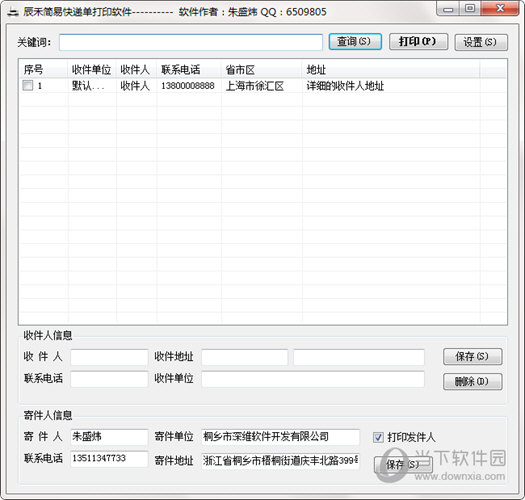This screenshot has height=500, width=525.
Task: Select the 默认... unit cell in row 1
Action: click(88, 86)
